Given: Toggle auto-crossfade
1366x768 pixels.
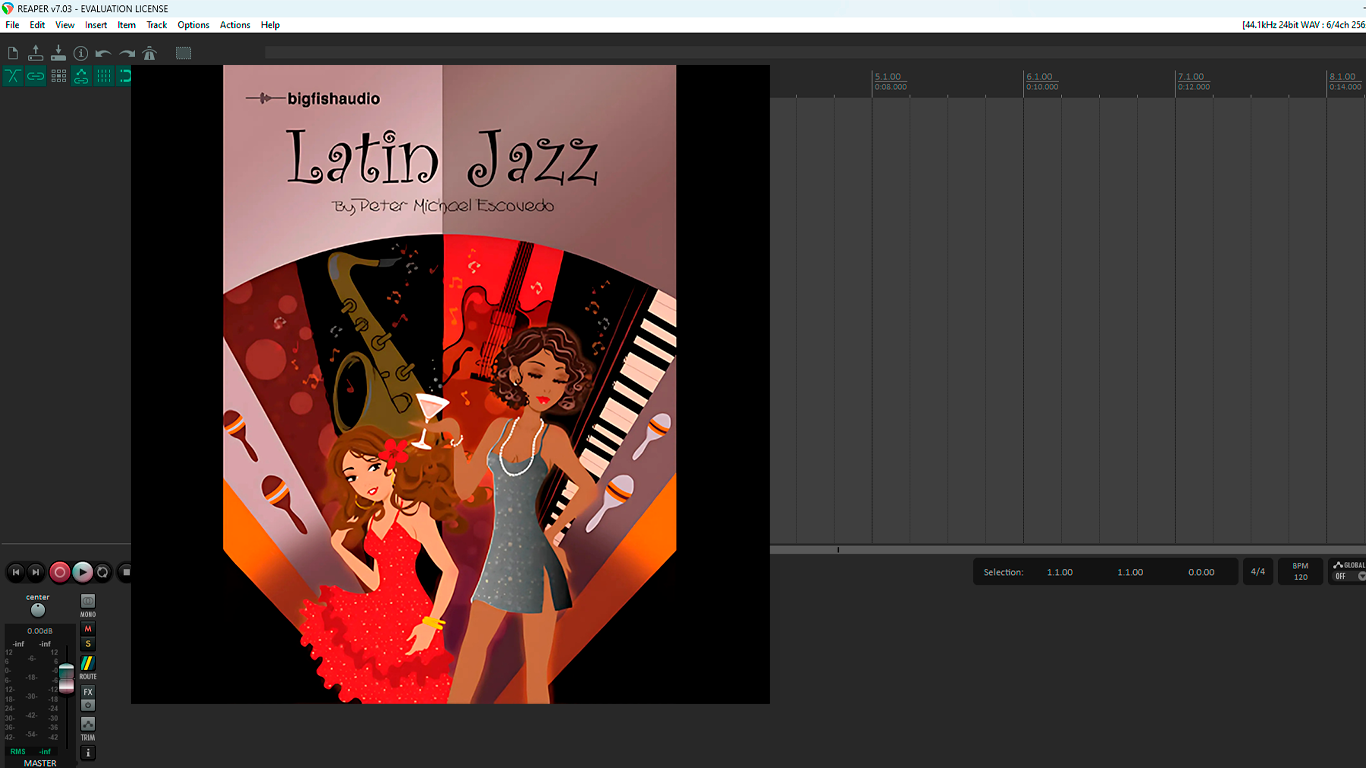Looking at the screenshot, I should coord(13,76).
